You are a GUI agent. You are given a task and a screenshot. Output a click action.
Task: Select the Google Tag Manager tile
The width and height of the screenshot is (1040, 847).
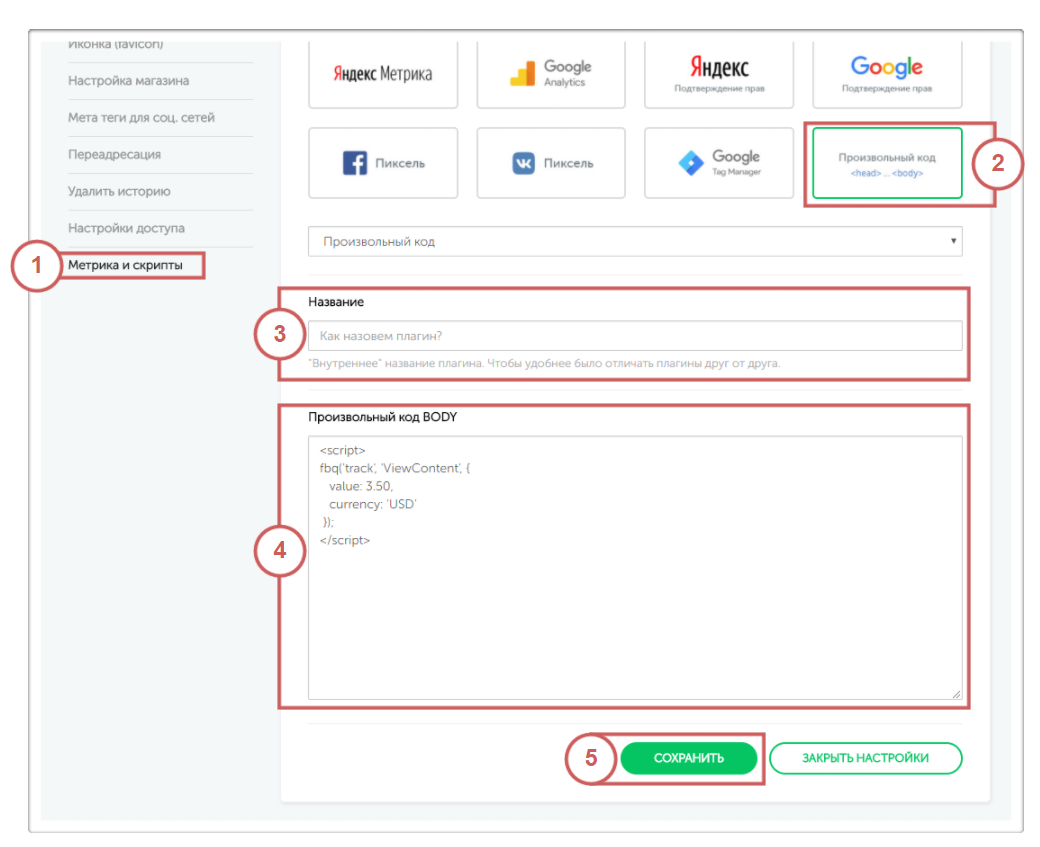tap(718, 163)
